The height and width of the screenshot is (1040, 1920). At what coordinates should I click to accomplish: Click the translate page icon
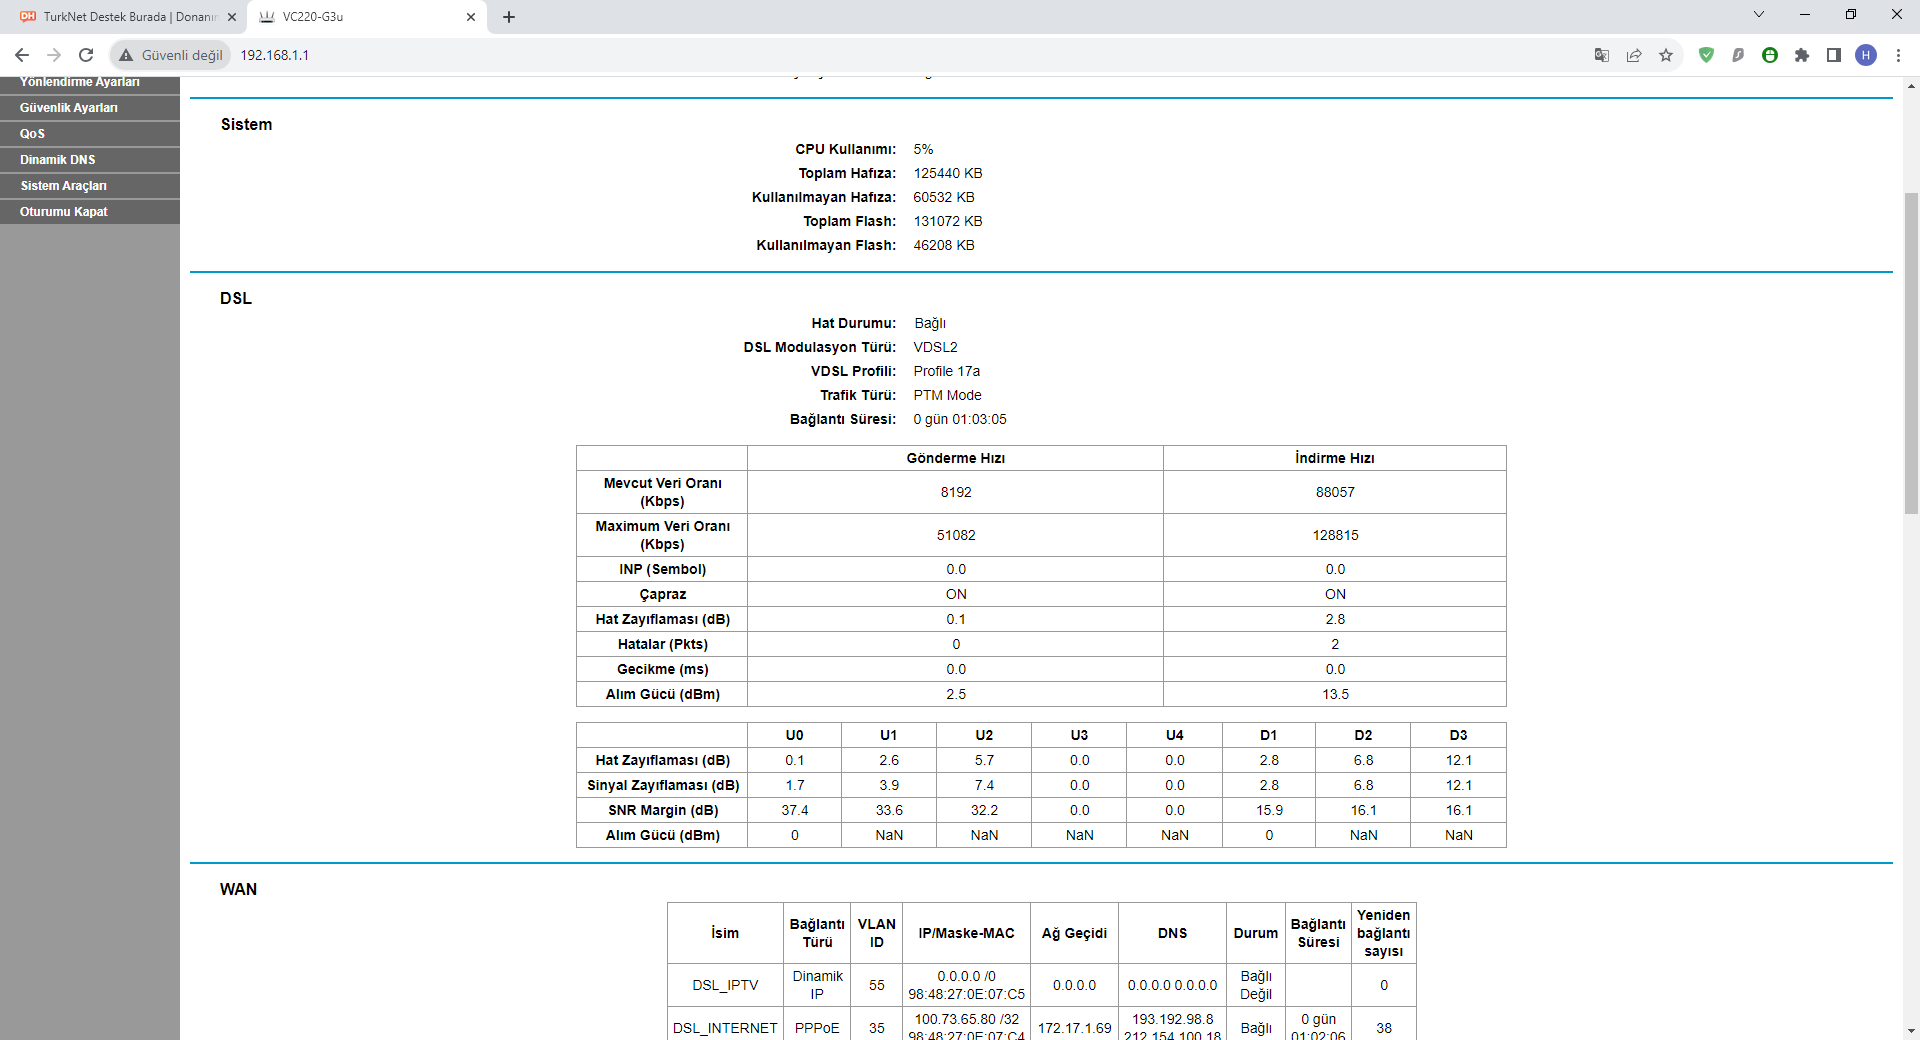pos(1602,55)
